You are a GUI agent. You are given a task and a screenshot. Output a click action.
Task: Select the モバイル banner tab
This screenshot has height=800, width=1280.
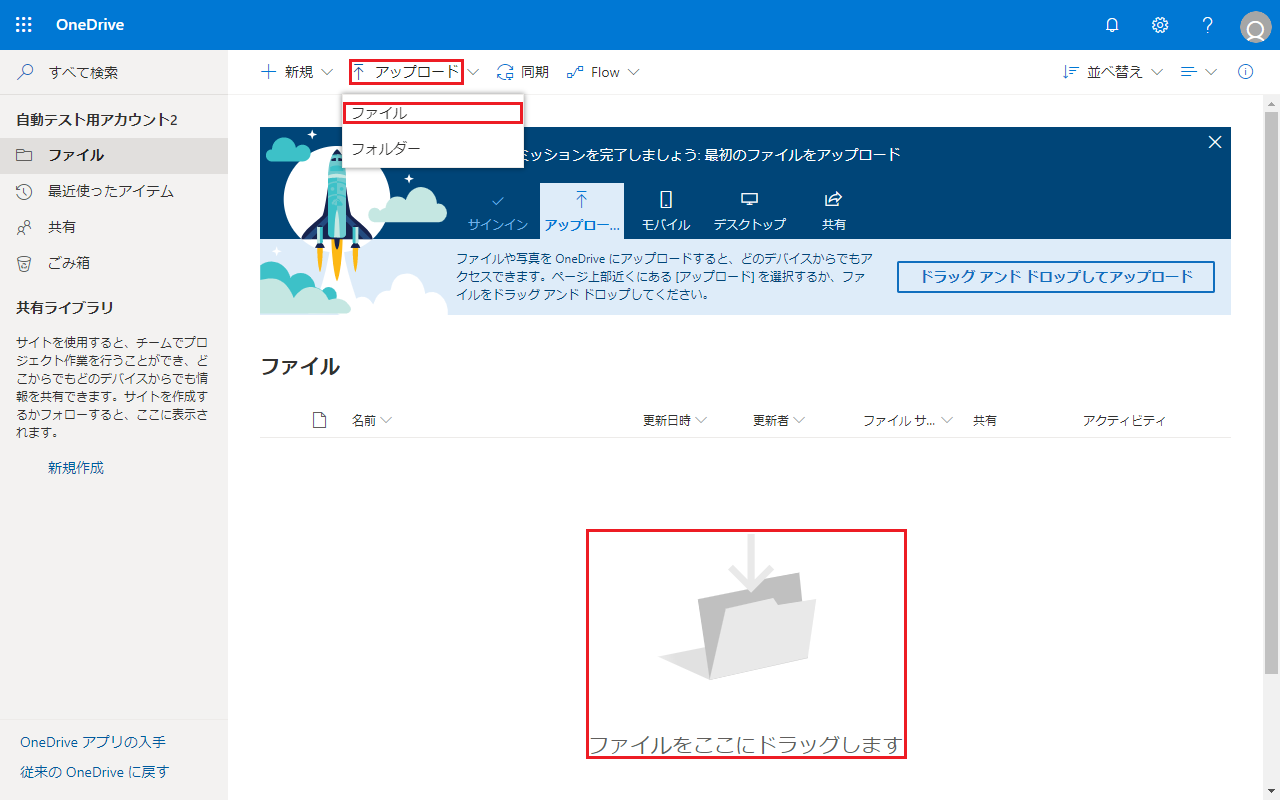pos(666,211)
